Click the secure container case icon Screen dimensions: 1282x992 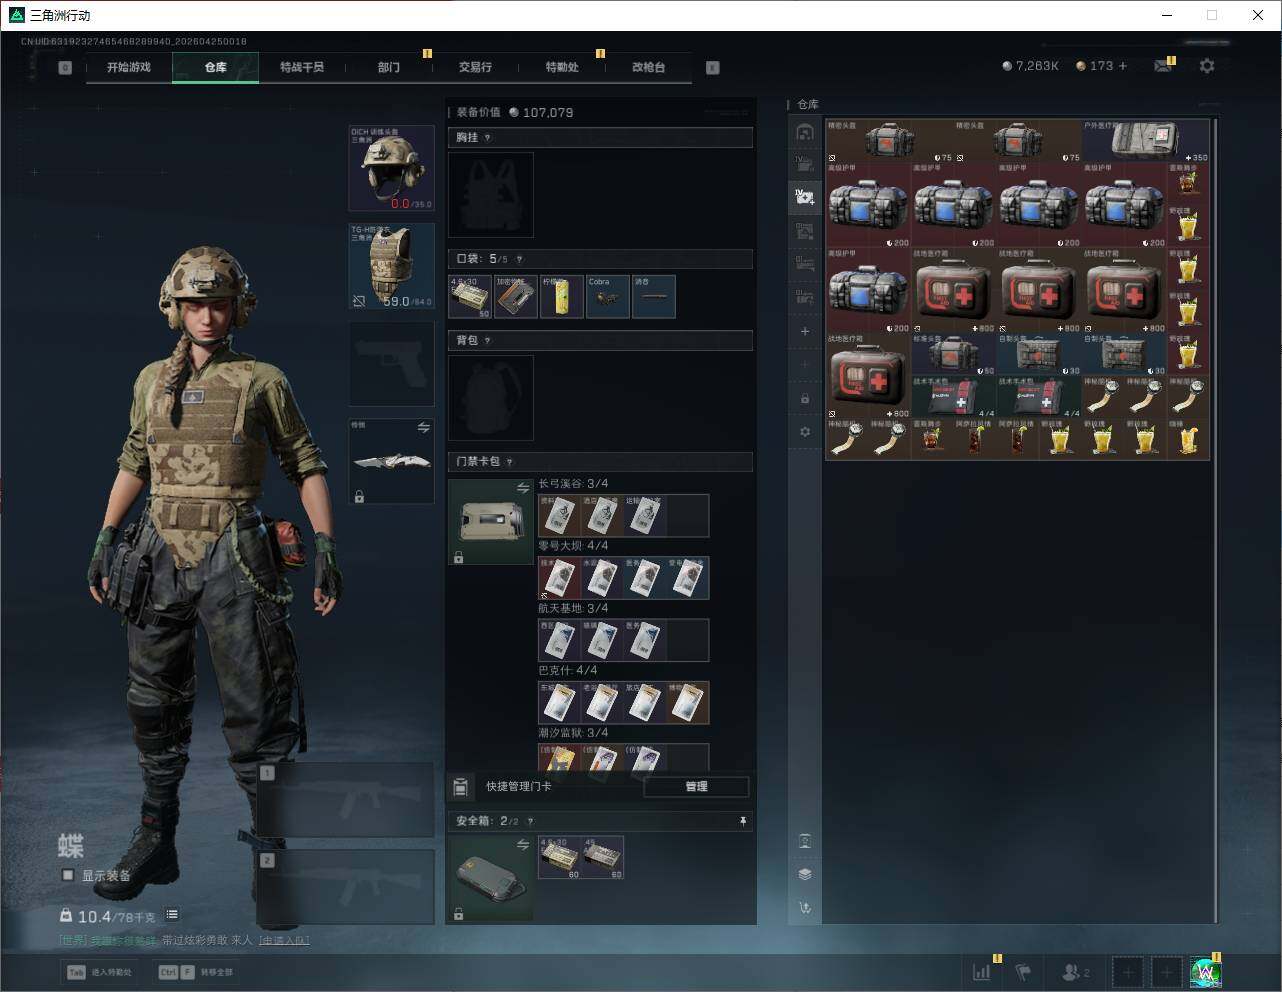[x=491, y=879]
